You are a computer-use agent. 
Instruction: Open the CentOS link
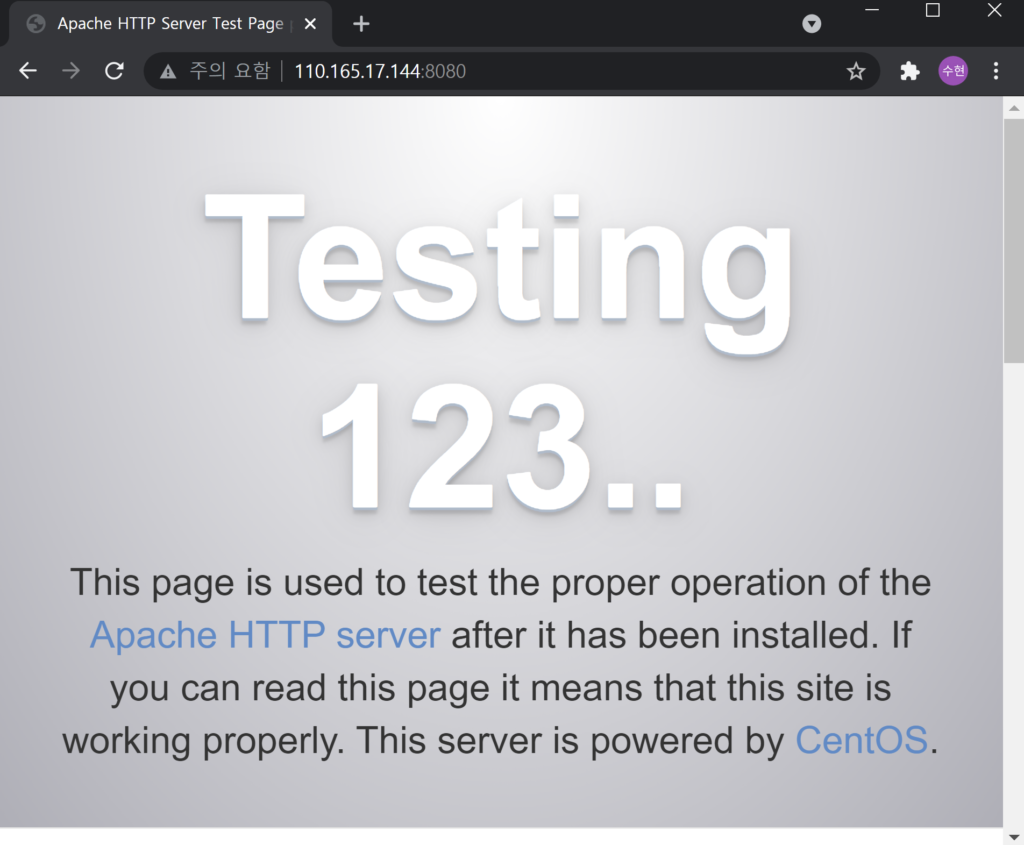(x=861, y=741)
